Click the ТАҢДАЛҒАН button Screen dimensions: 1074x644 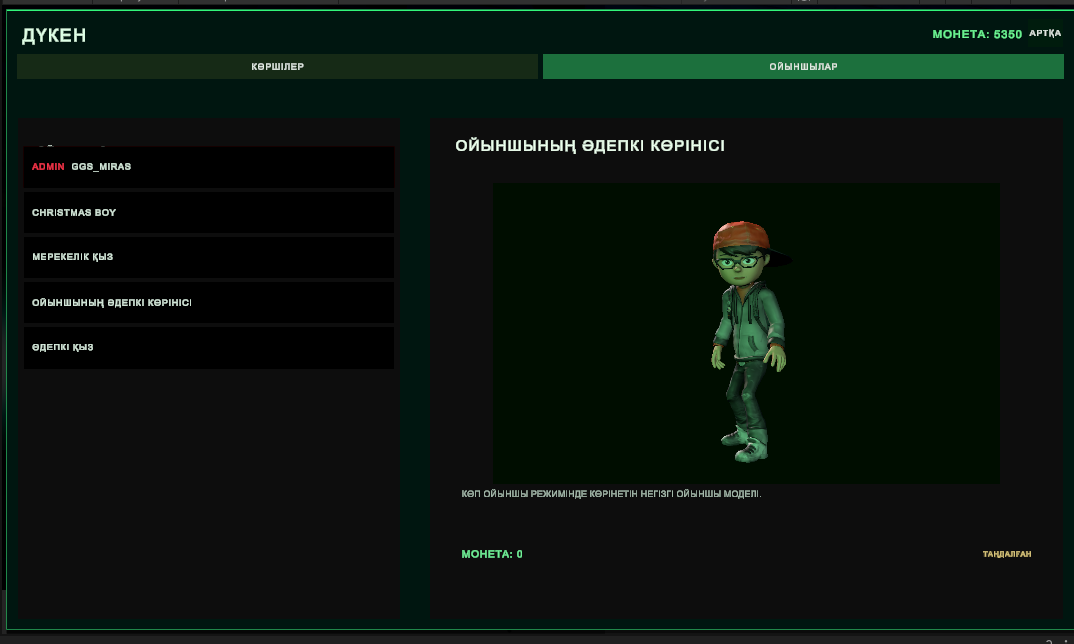point(1006,554)
